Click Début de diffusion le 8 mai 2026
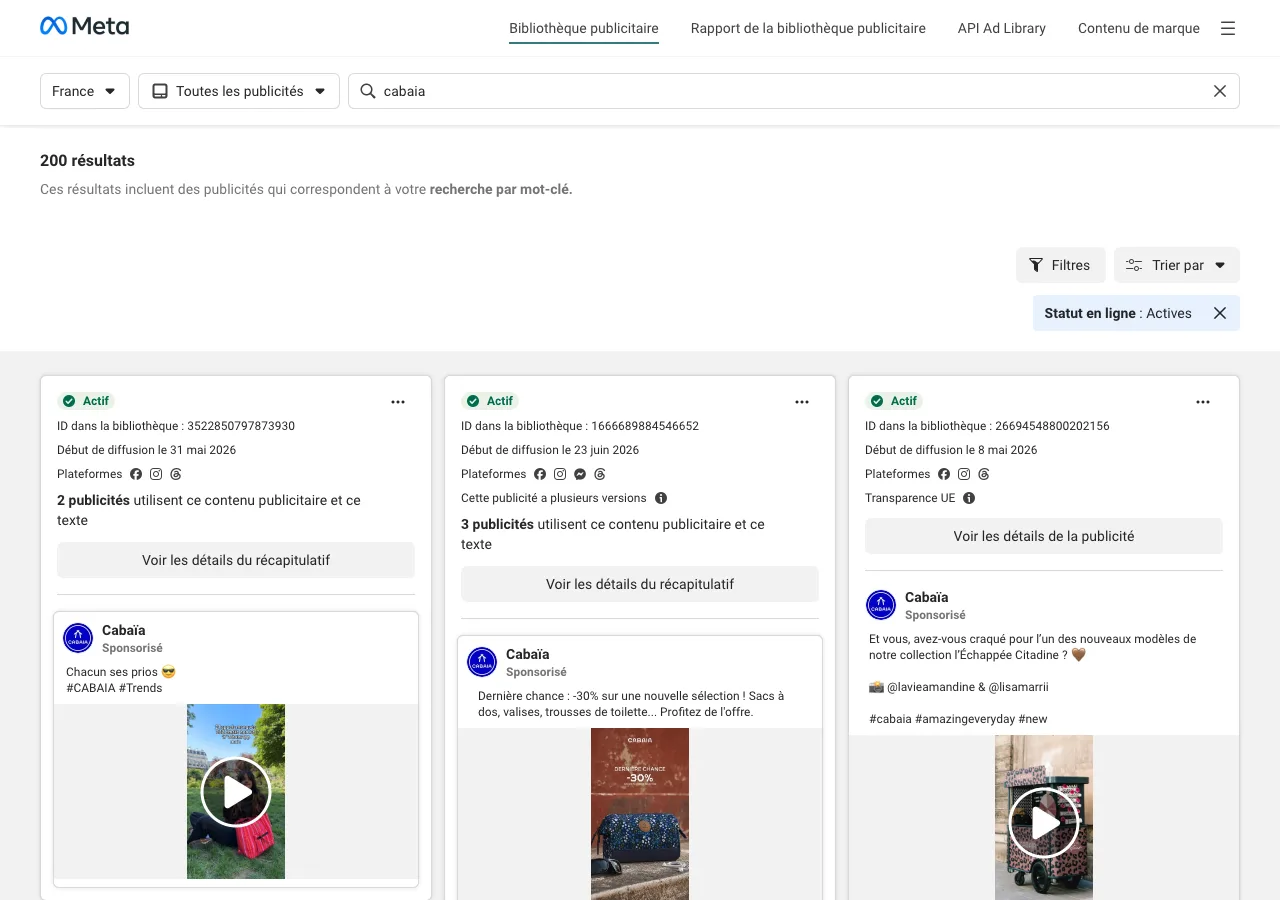 point(951,450)
